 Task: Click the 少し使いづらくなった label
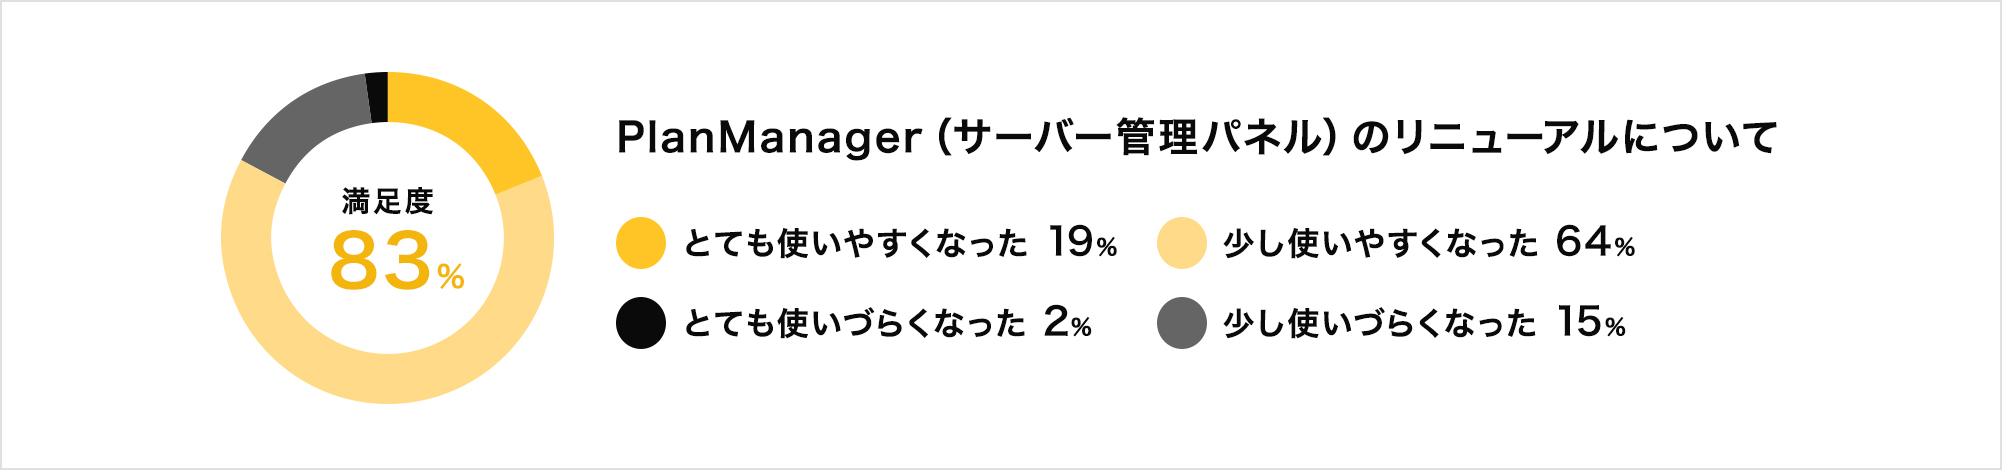click(x=1381, y=323)
